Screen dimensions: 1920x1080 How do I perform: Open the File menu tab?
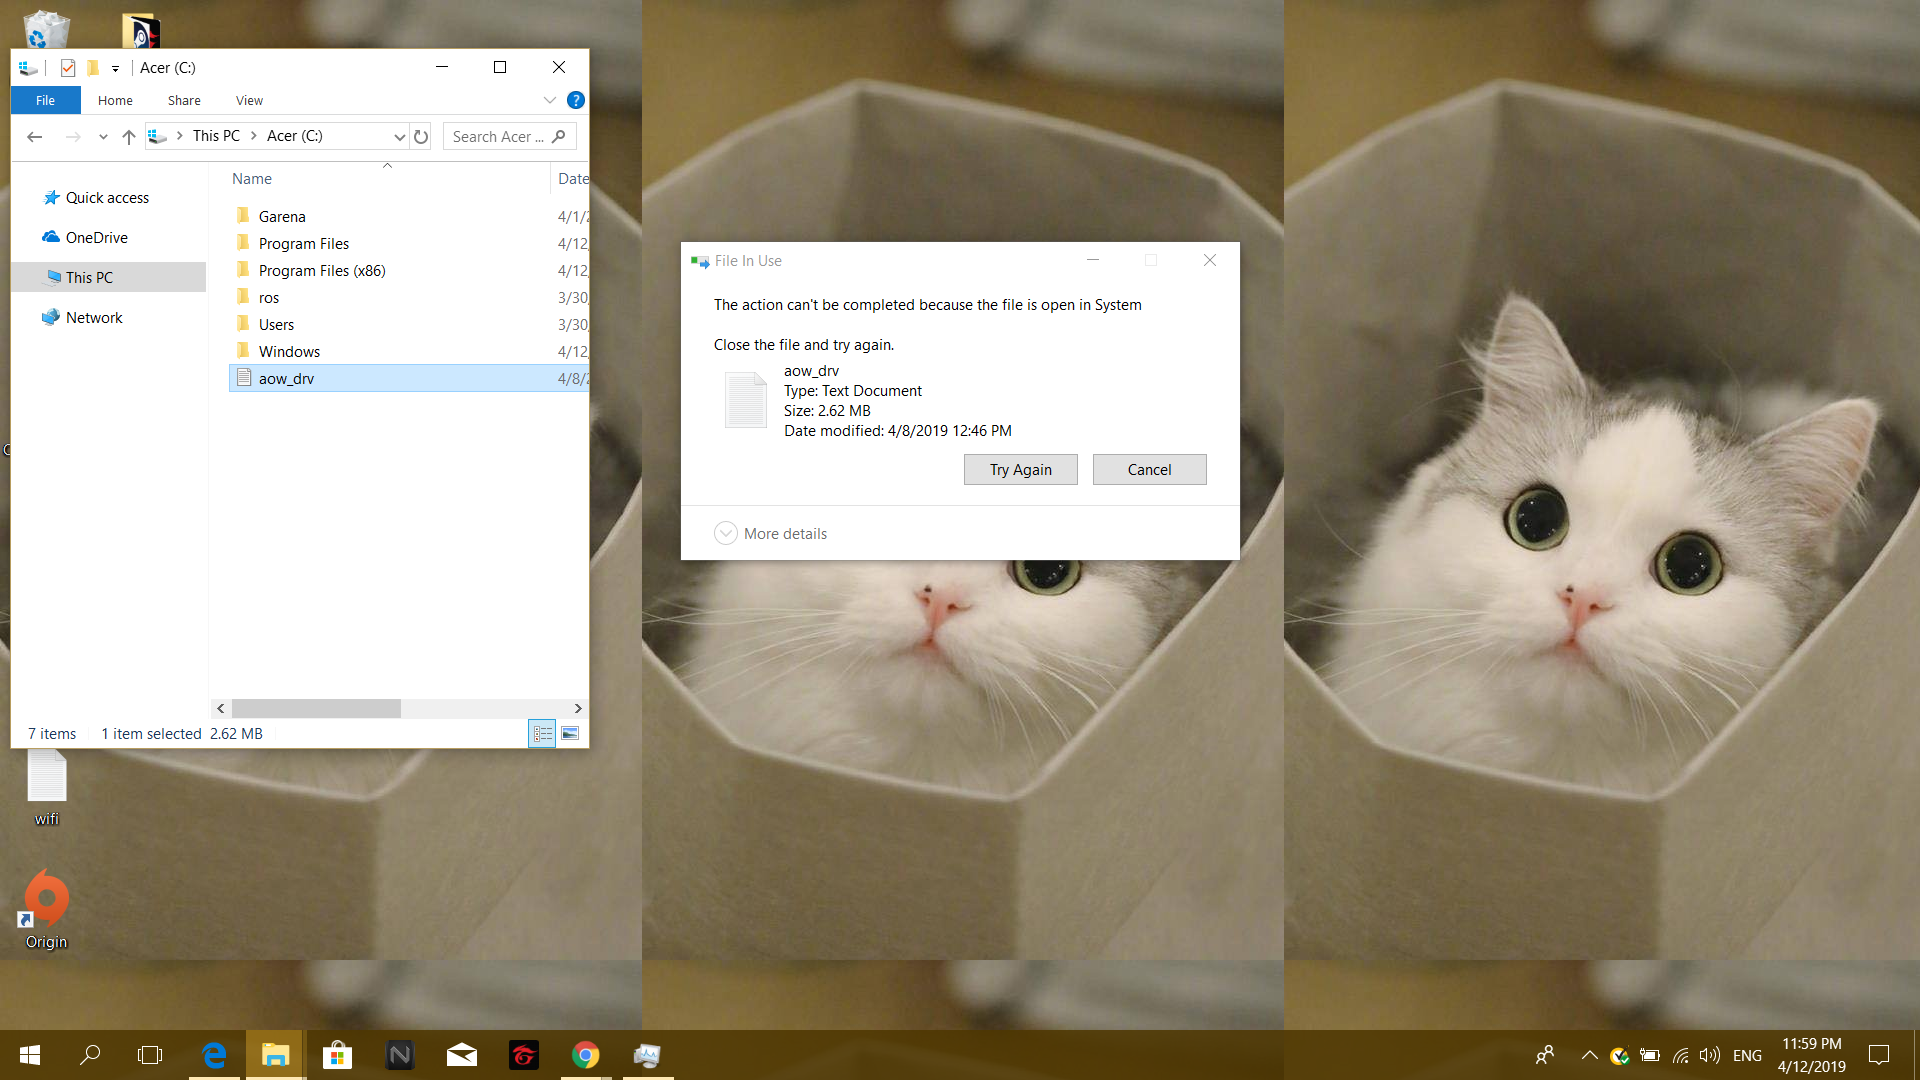click(45, 100)
